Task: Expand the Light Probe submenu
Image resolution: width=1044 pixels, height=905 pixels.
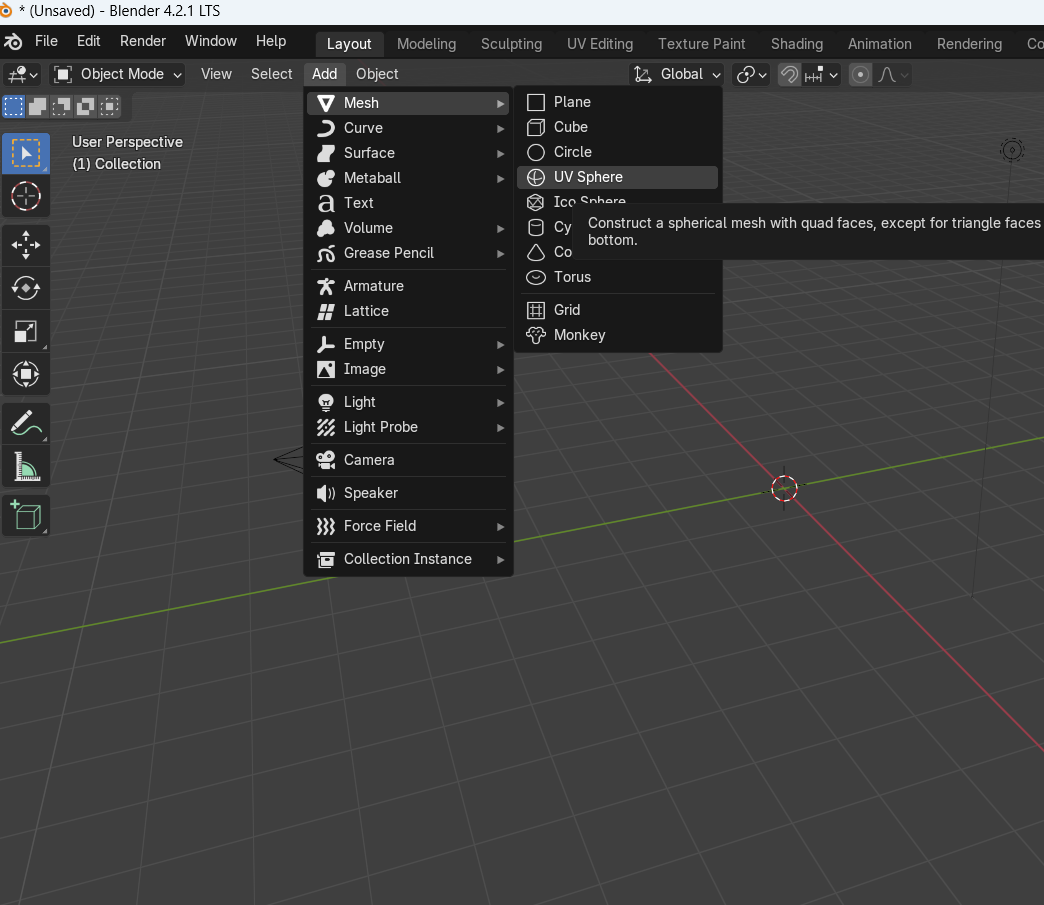Action: (x=408, y=427)
